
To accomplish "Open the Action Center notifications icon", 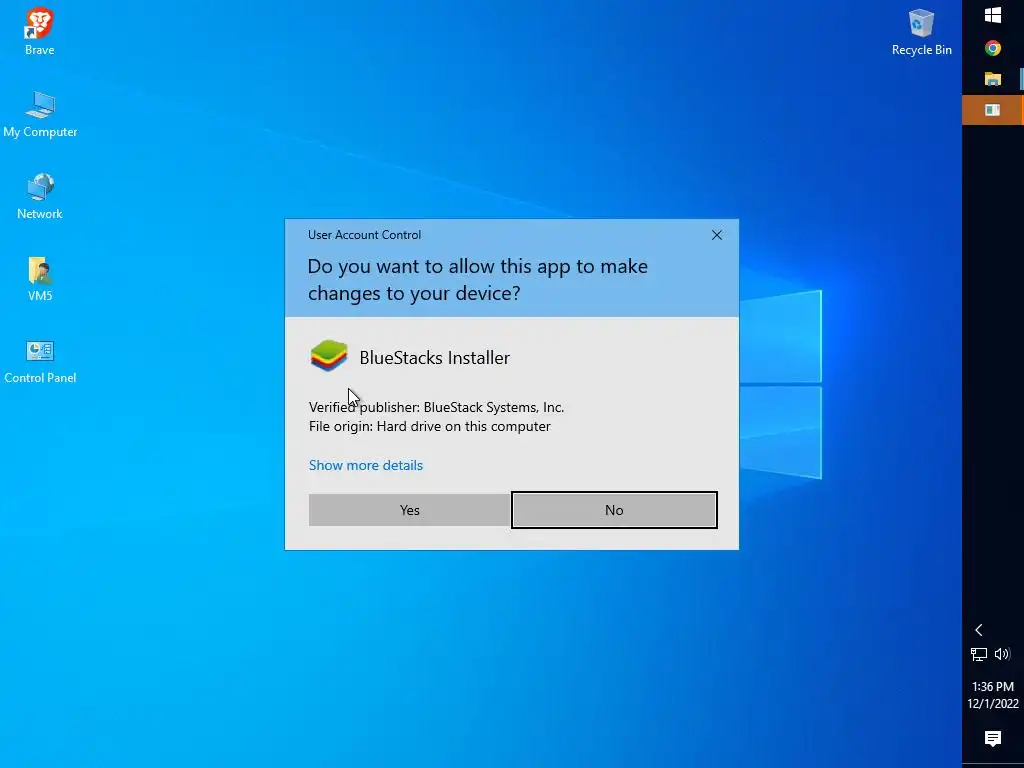I will 993,739.
